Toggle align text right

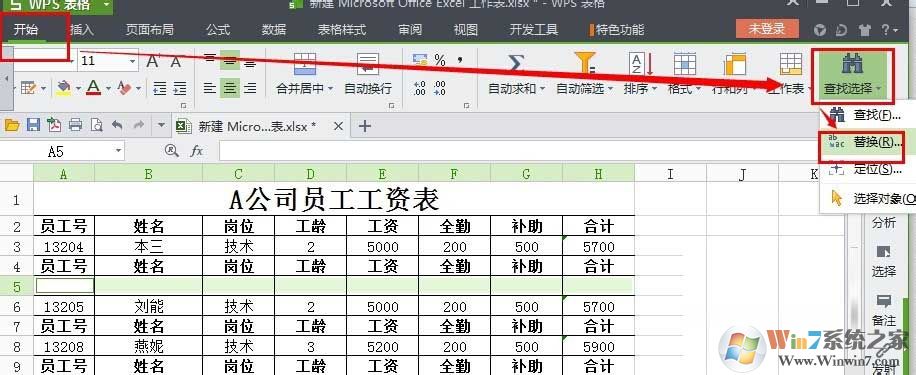coord(250,88)
